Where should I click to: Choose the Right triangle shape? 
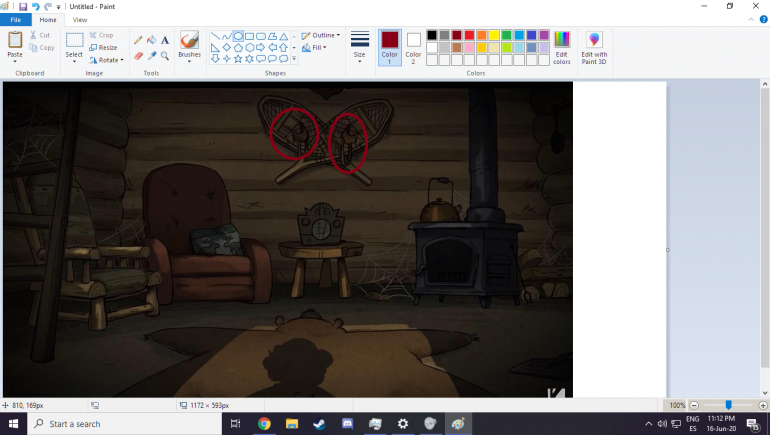click(x=215, y=48)
